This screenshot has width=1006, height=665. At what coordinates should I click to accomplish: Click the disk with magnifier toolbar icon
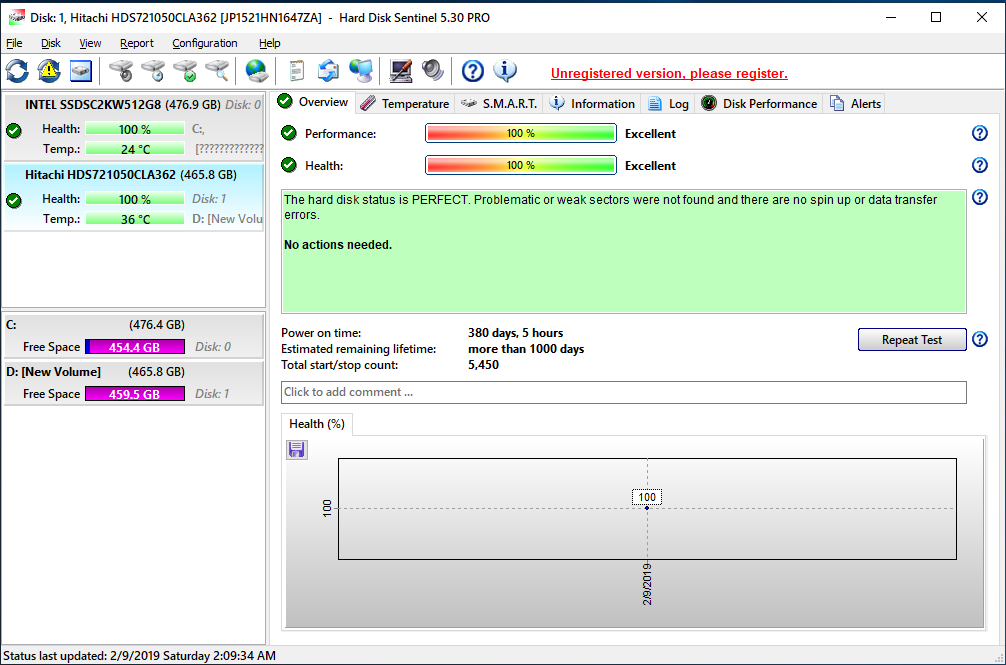click(217, 71)
